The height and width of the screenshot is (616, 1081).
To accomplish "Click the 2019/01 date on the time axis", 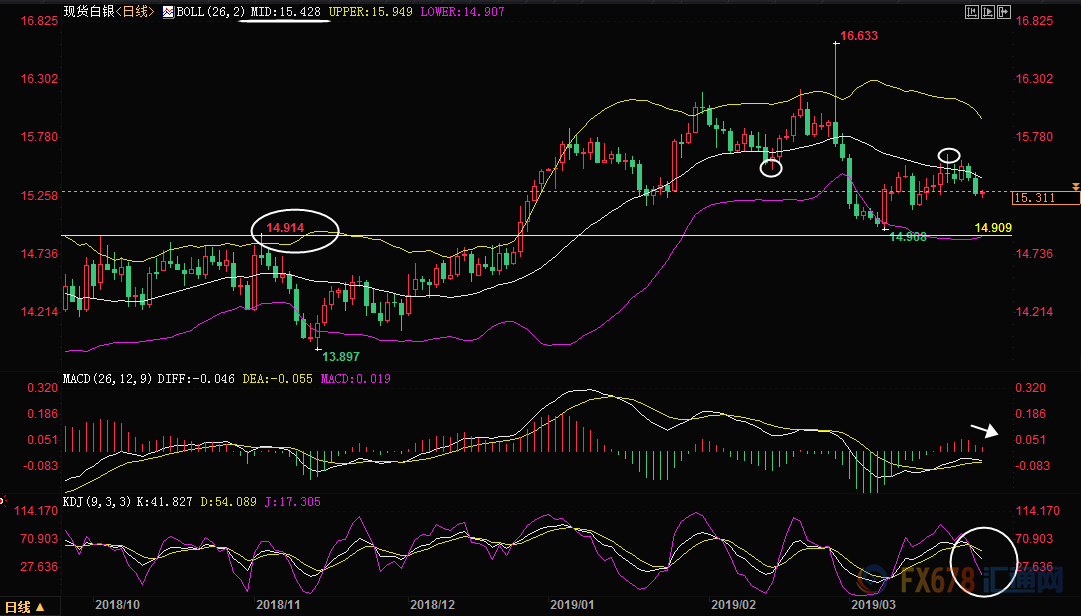I will pos(570,605).
